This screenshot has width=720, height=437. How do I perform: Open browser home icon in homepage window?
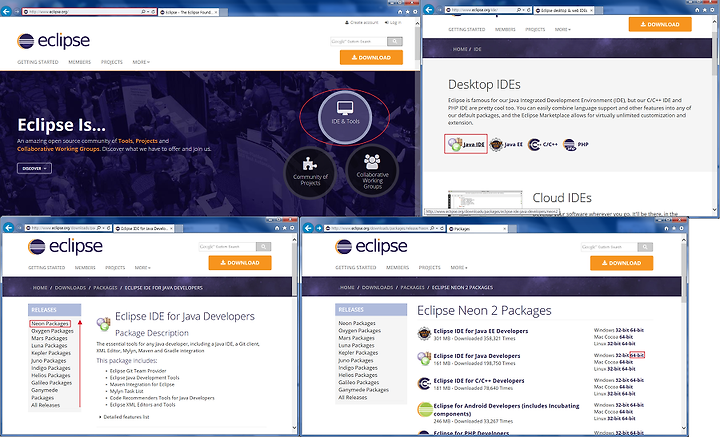click(x=400, y=11)
